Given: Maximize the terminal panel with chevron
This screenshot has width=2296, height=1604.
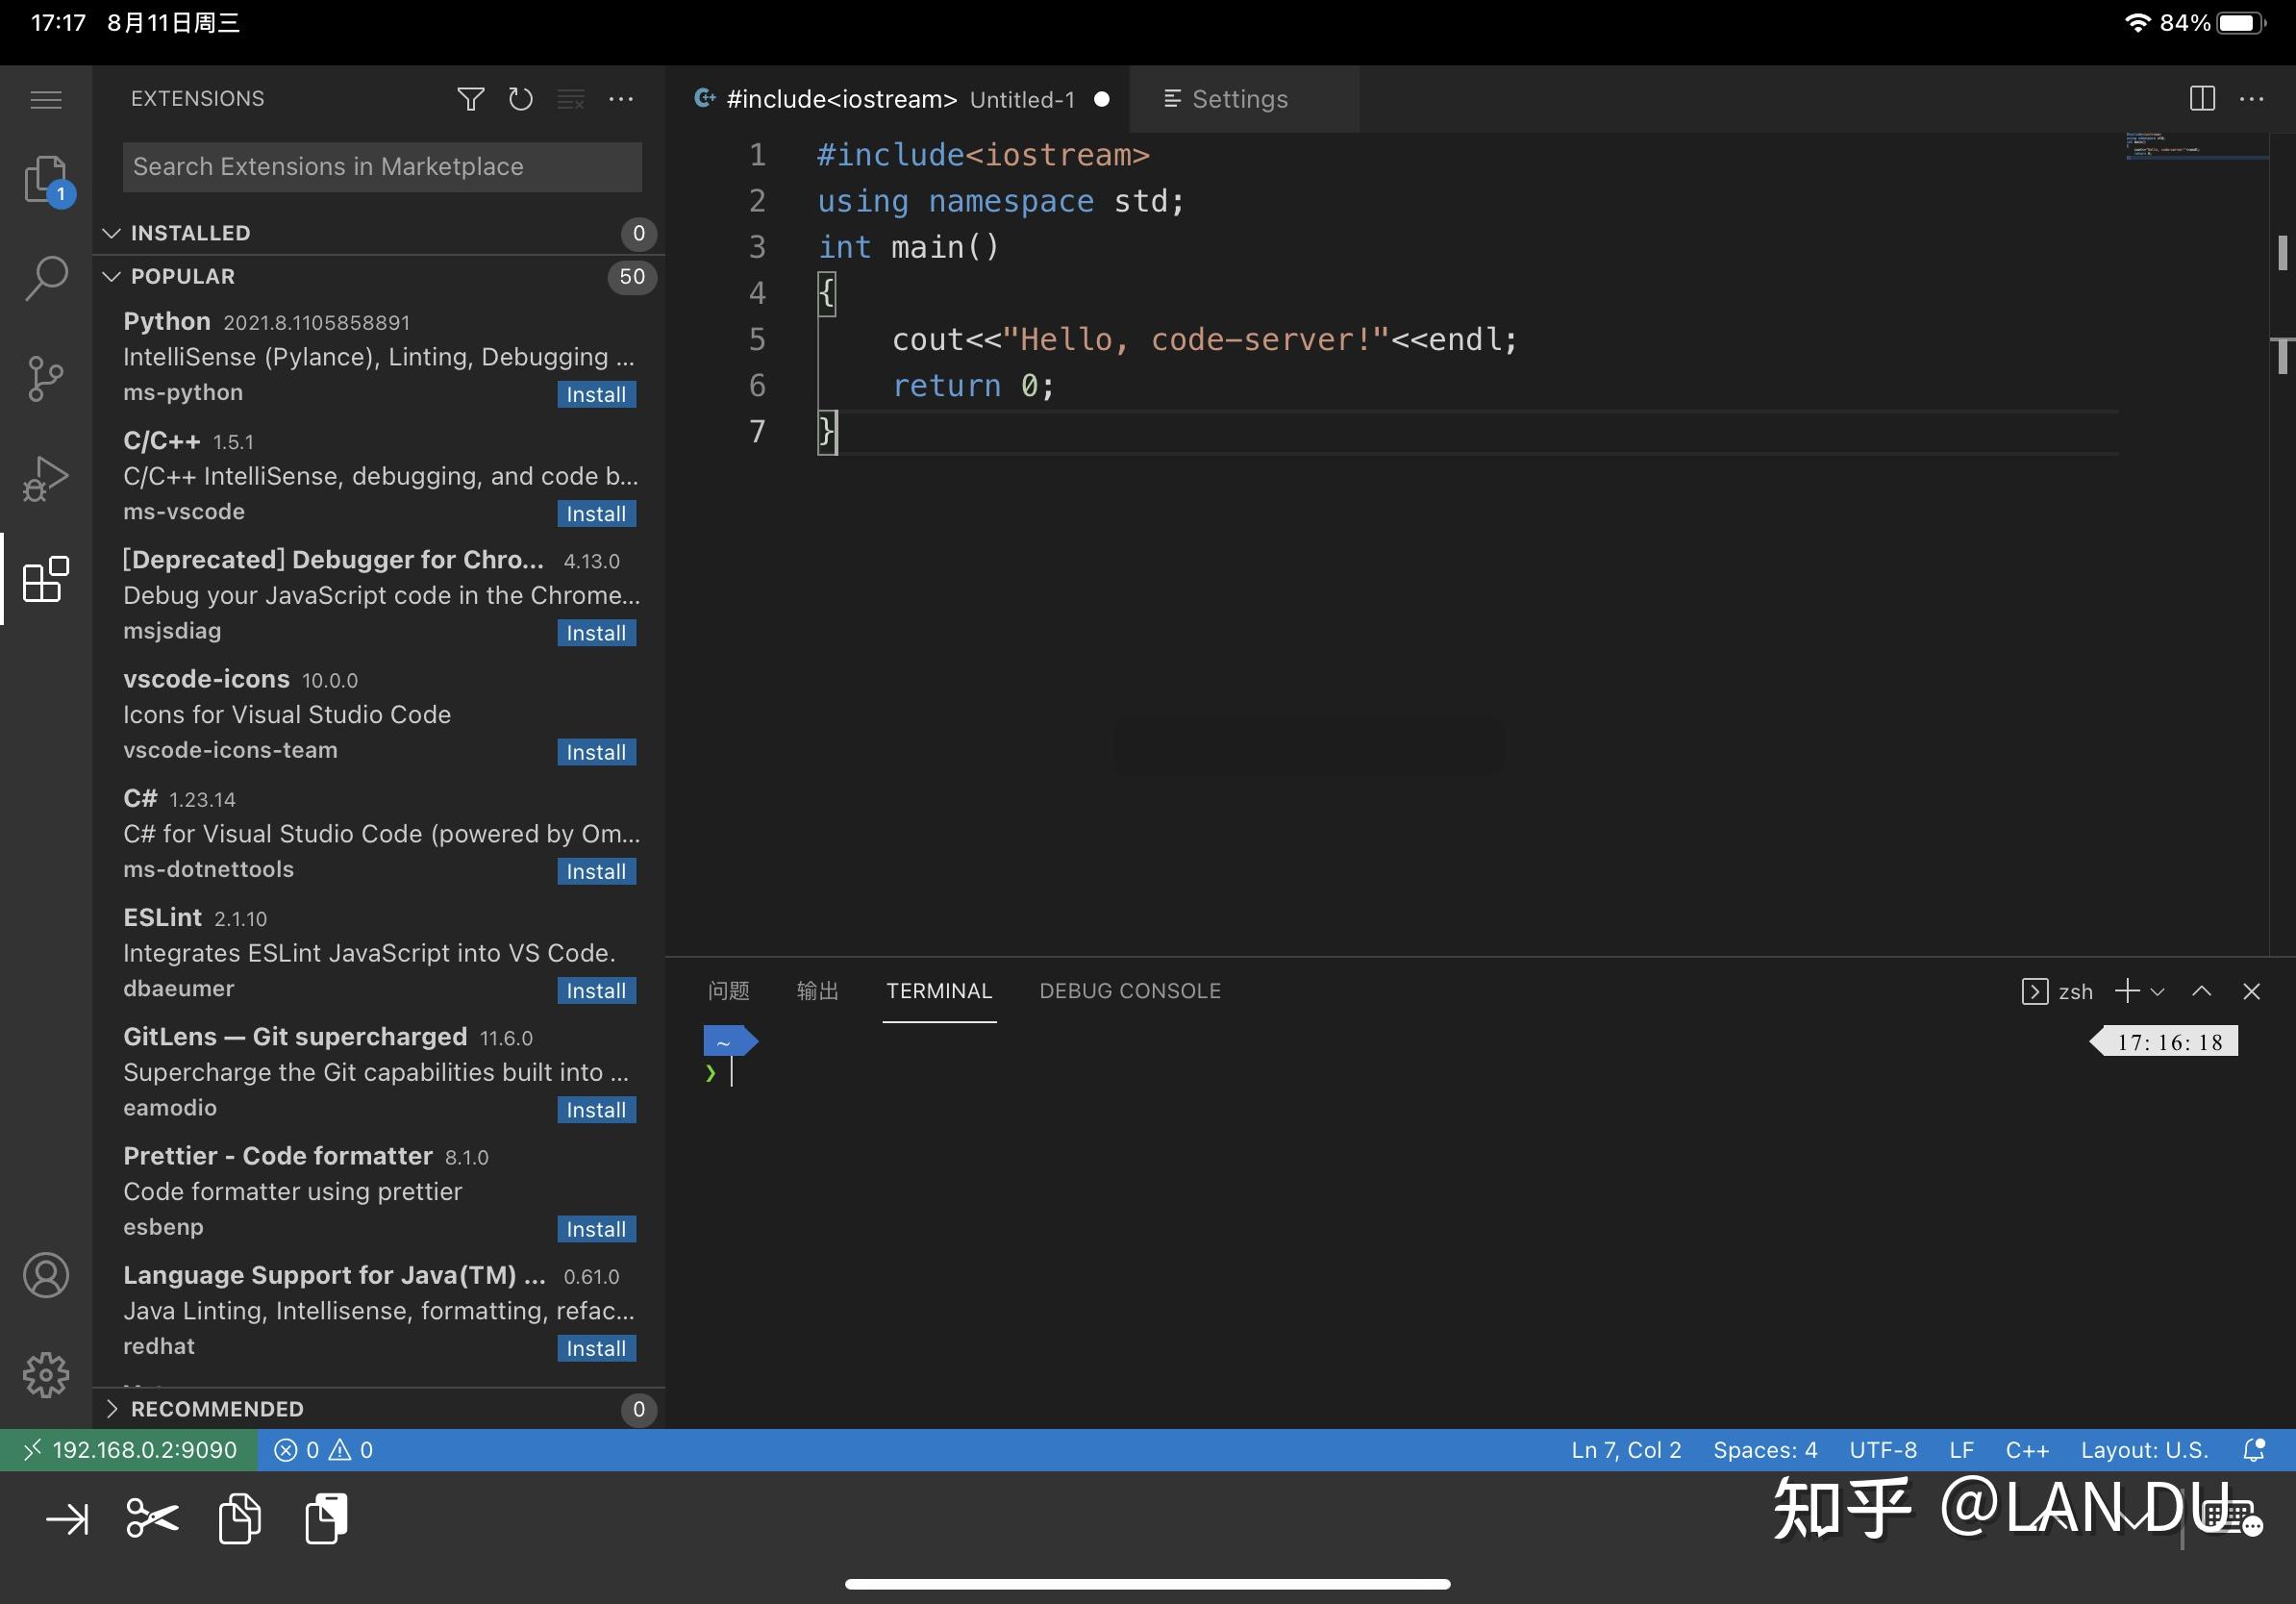Looking at the screenshot, I should point(2200,991).
